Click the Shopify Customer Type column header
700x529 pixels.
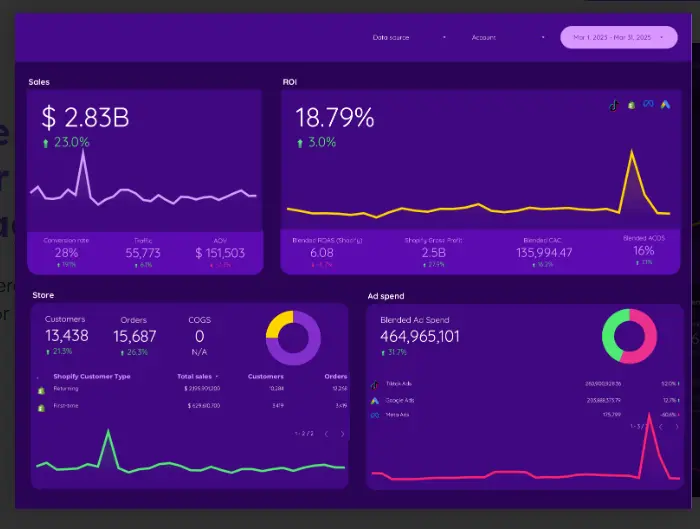[92, 376]
